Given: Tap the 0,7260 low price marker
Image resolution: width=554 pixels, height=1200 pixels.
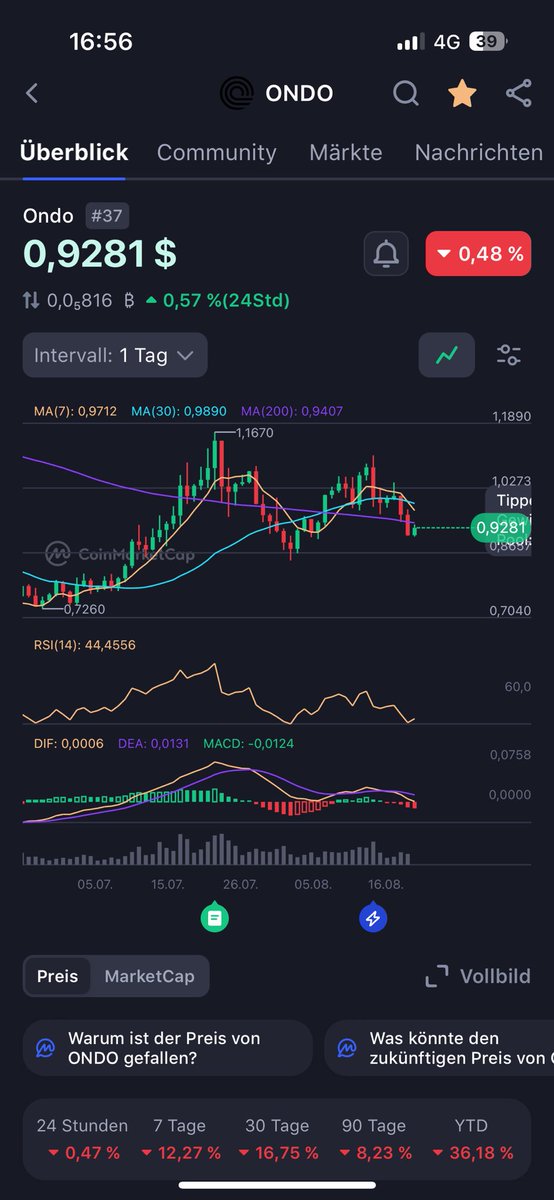Looking at the screenshot, I should click(84, 608).
